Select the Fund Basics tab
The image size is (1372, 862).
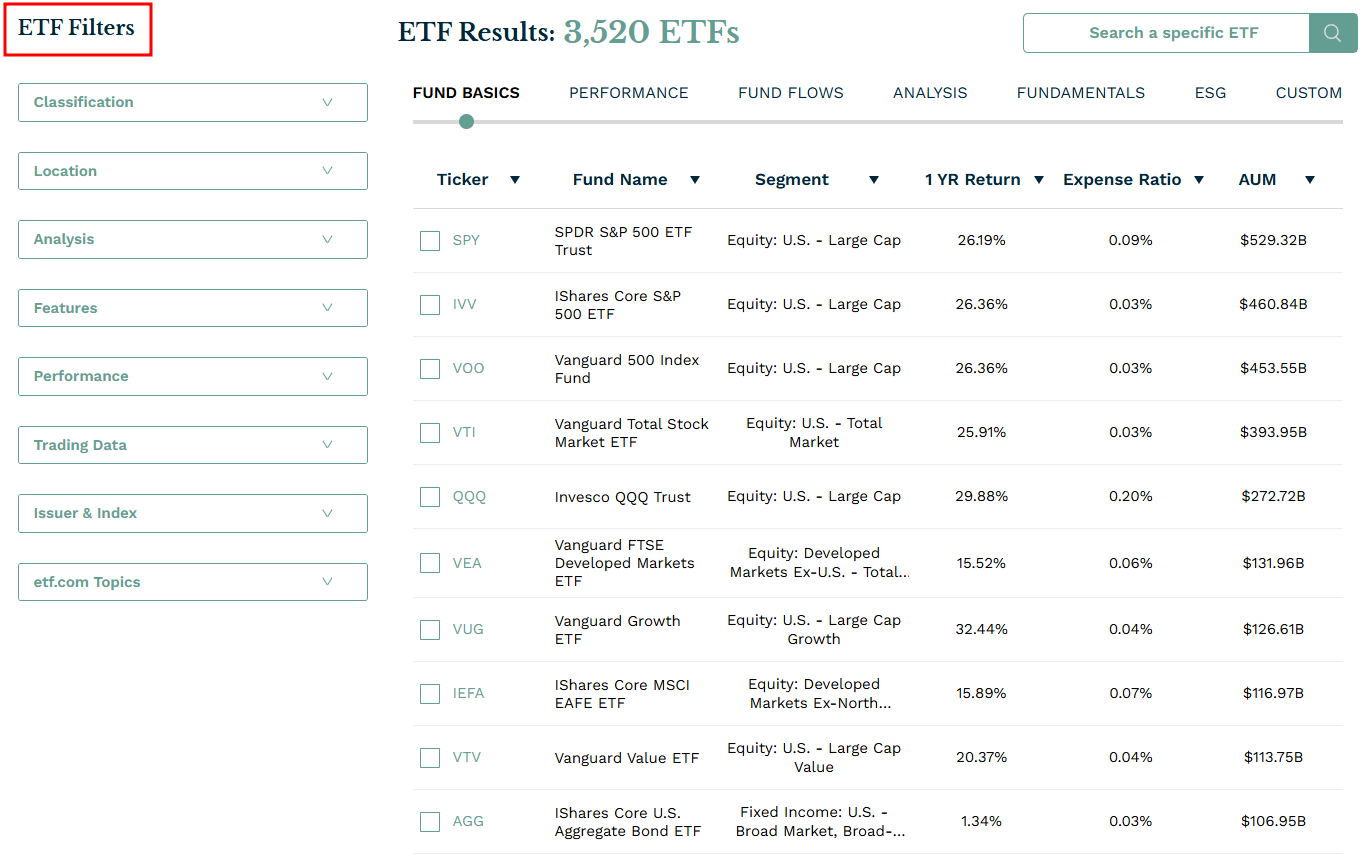[x=466, y=93]
